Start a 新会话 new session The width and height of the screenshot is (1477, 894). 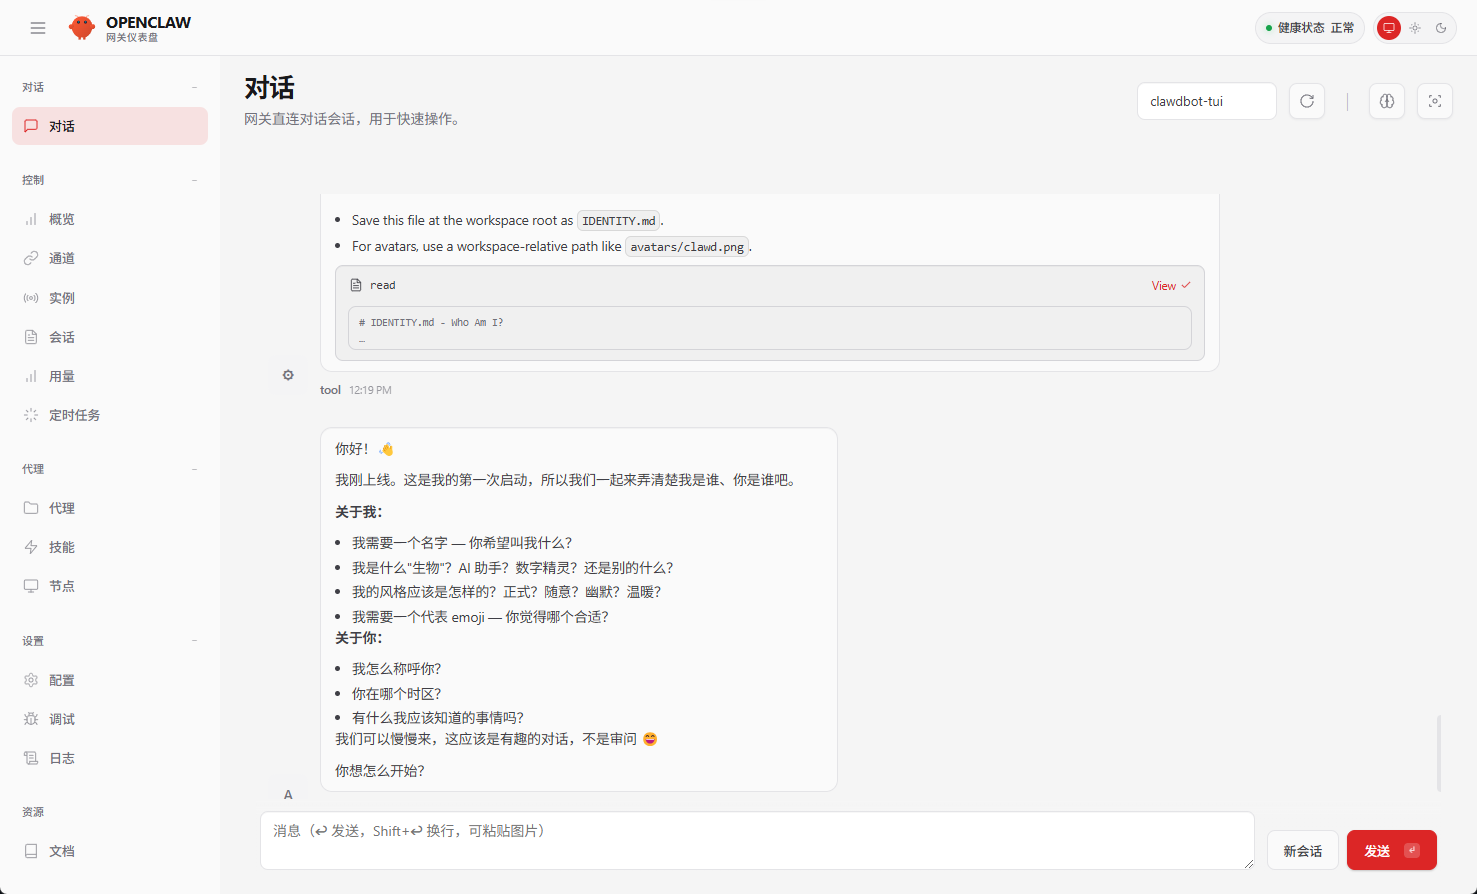click(1302, 851)
